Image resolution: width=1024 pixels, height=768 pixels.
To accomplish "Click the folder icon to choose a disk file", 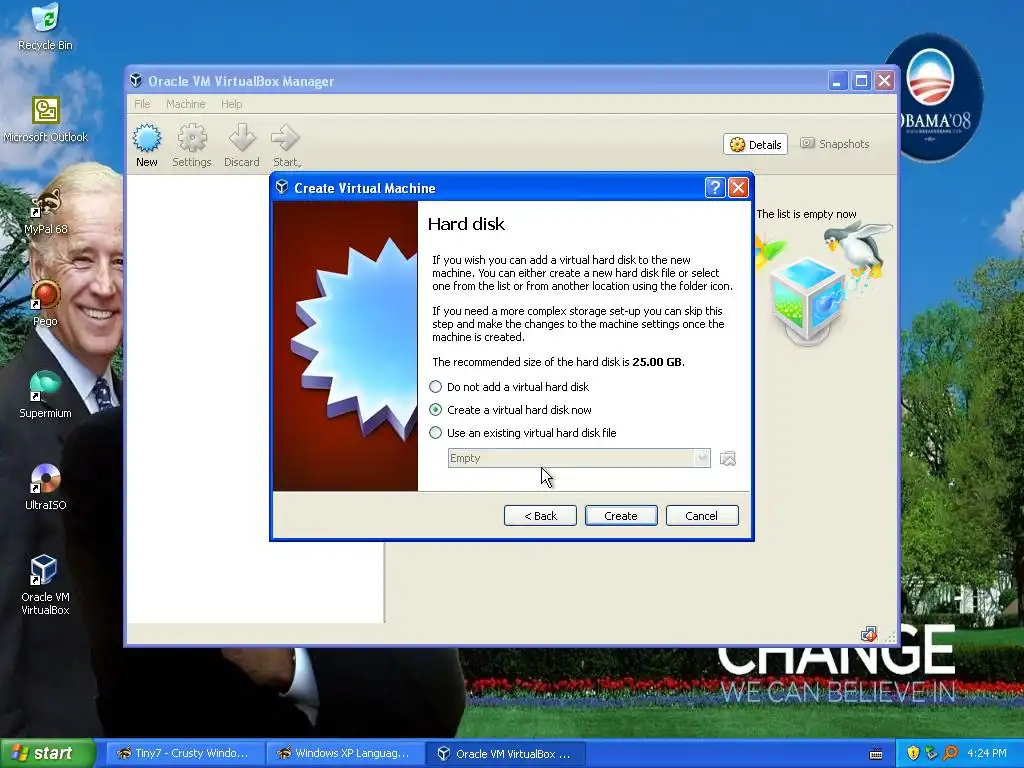I will tap(728, 458).
